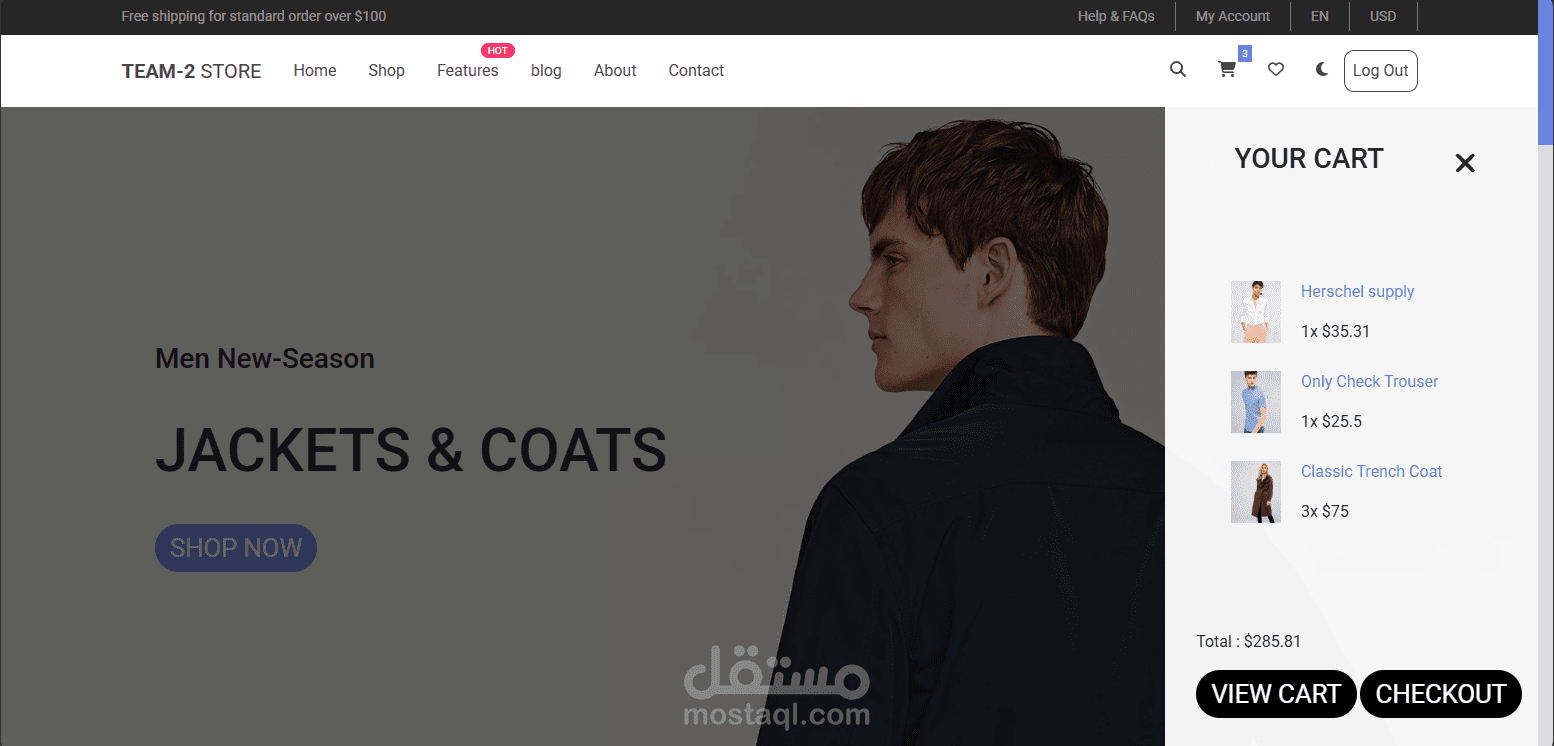
Task: Open the USD currency selector
Action: [1383, 16]
